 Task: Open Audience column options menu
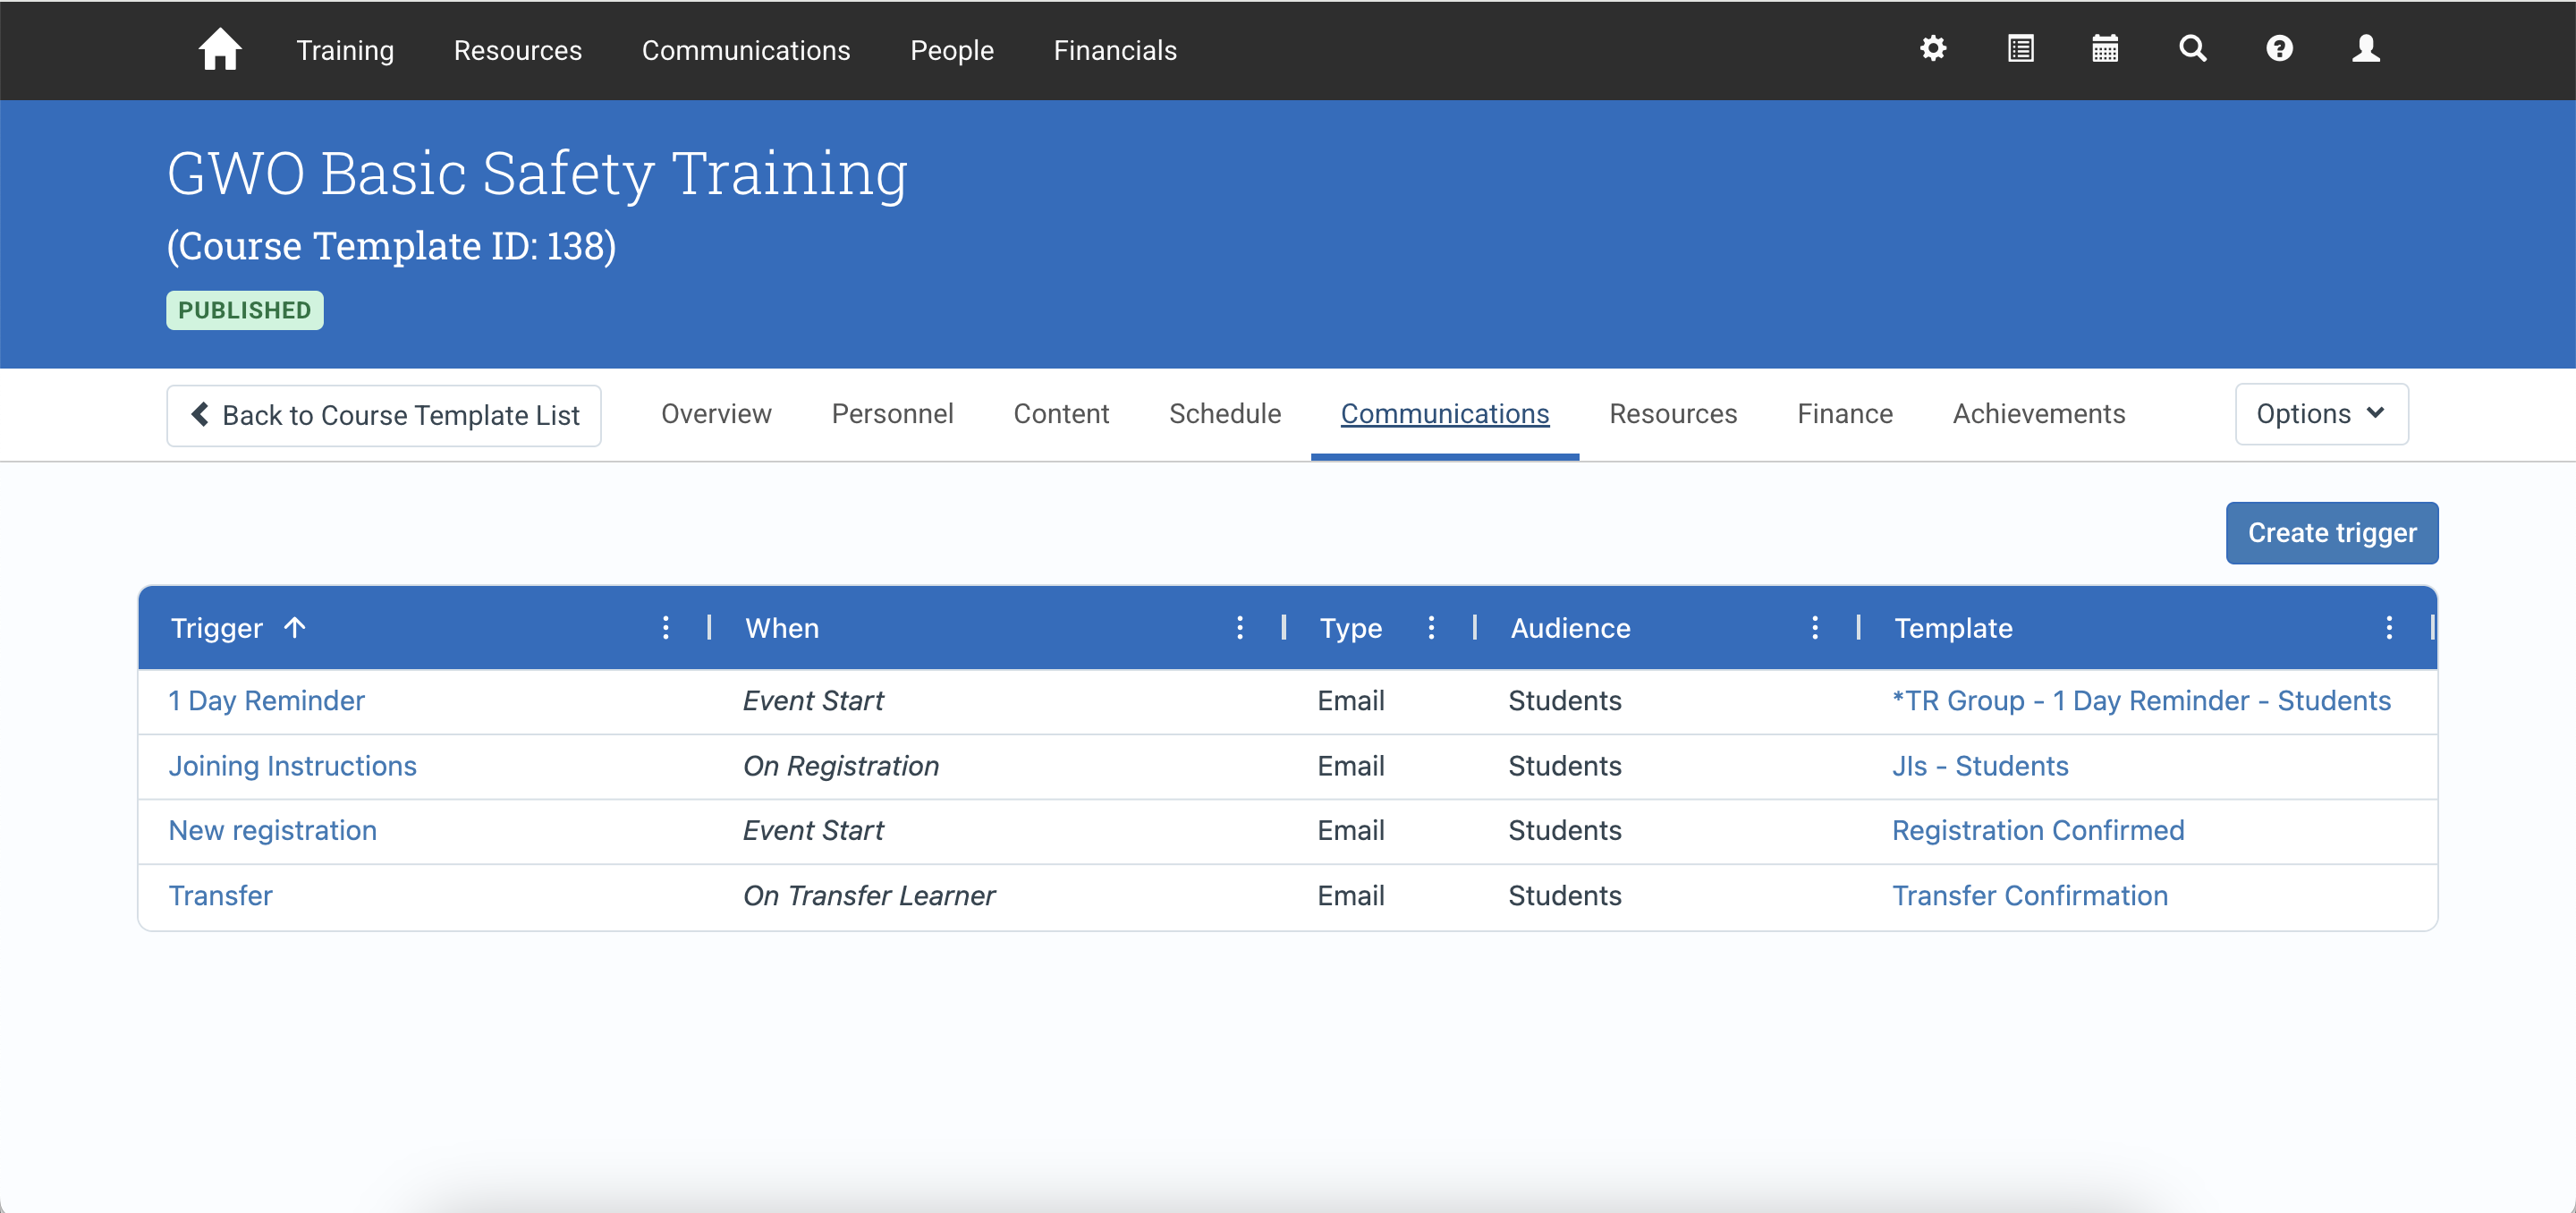[1814, 628]
